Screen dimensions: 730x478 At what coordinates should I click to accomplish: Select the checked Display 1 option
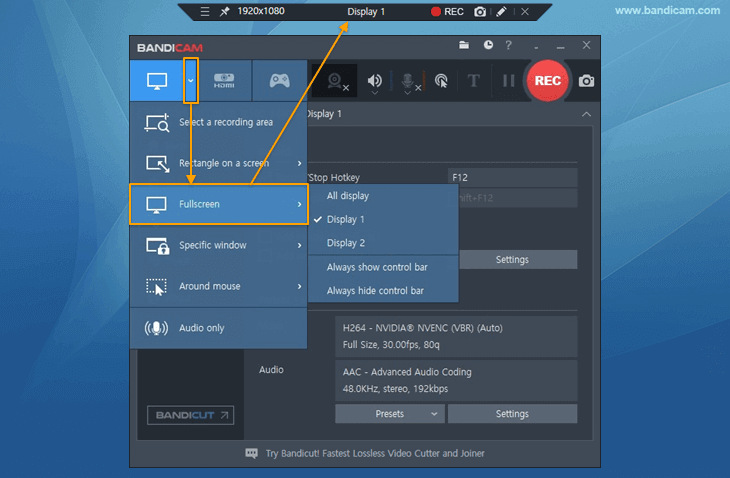pos(383,219)
